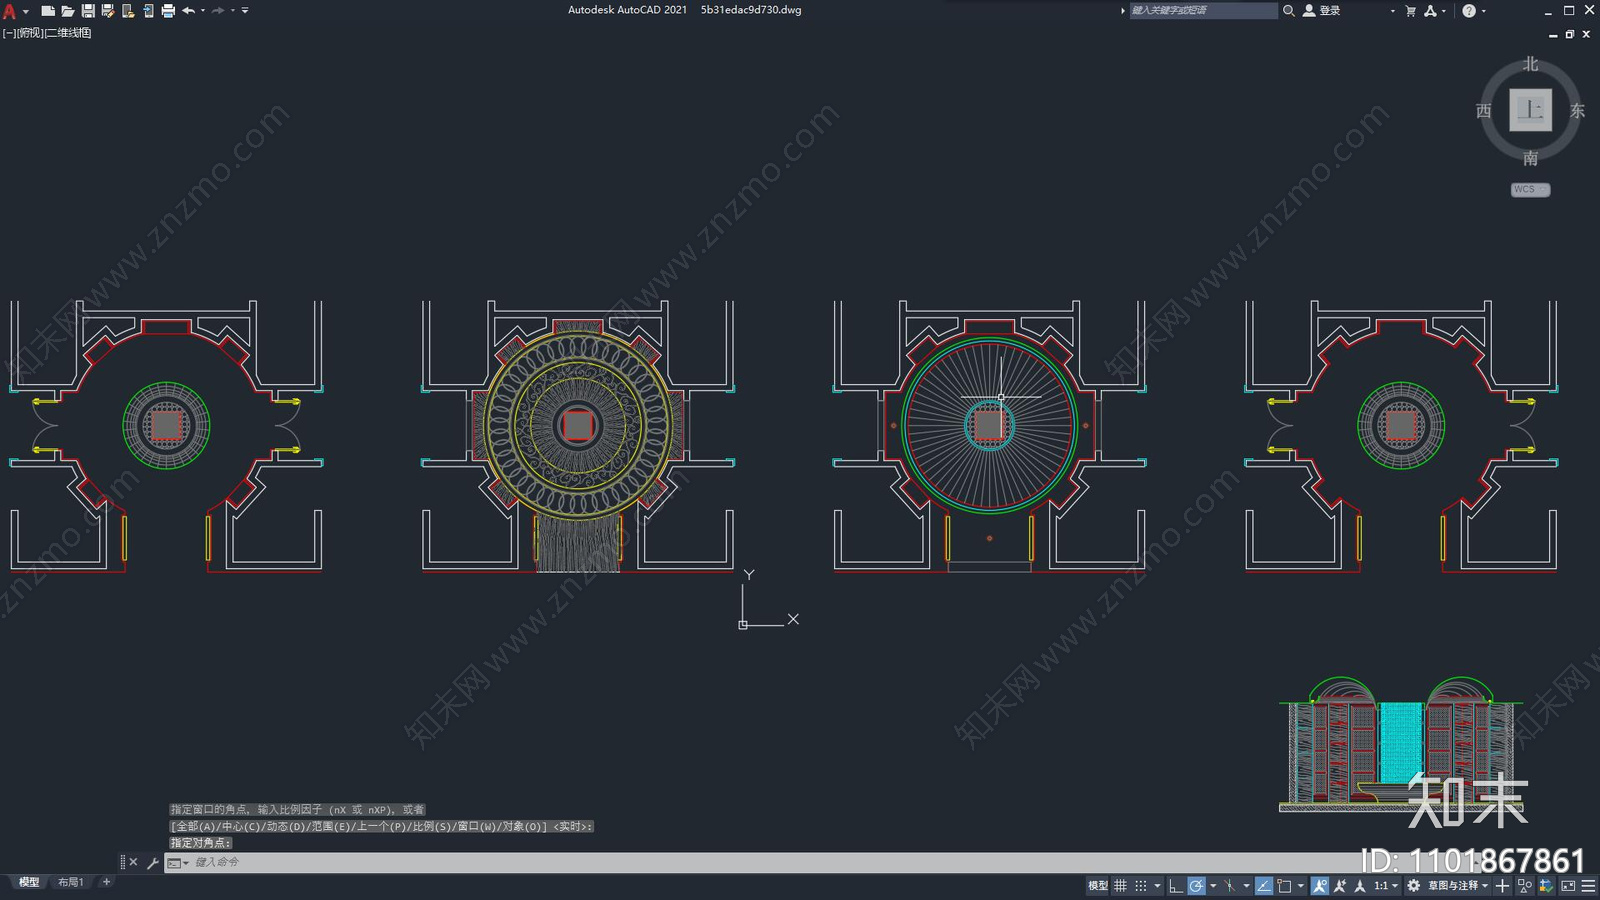The image size is (1600, 900).
Task: Save the drawing using the Save icon
Action: pos(88,11)
